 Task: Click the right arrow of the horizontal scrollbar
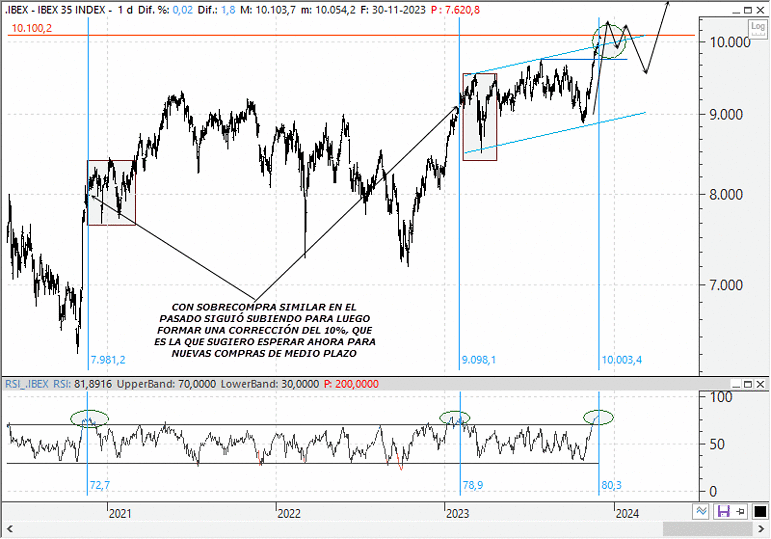763,529
